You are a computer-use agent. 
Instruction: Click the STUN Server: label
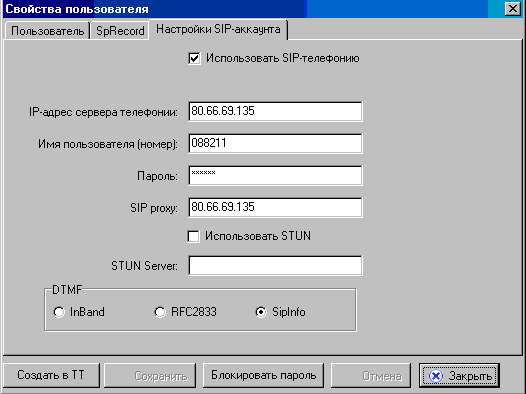pos(145,266)
